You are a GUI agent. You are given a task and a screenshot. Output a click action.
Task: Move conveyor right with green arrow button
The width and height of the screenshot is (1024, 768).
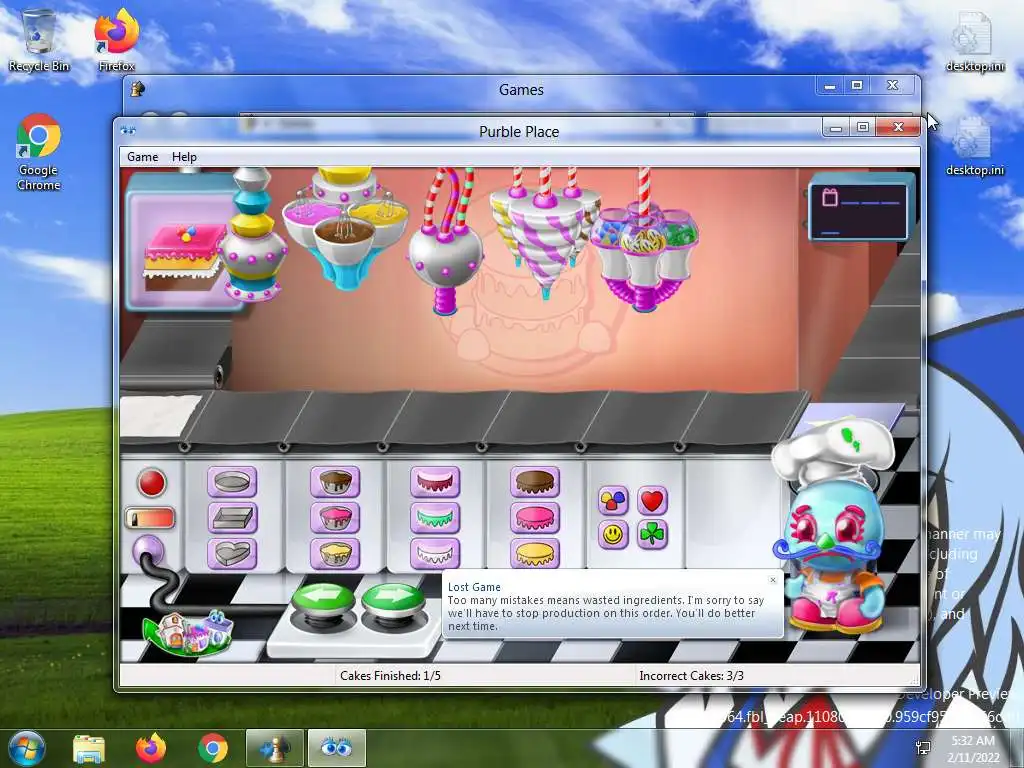click(x=392, y=601)
